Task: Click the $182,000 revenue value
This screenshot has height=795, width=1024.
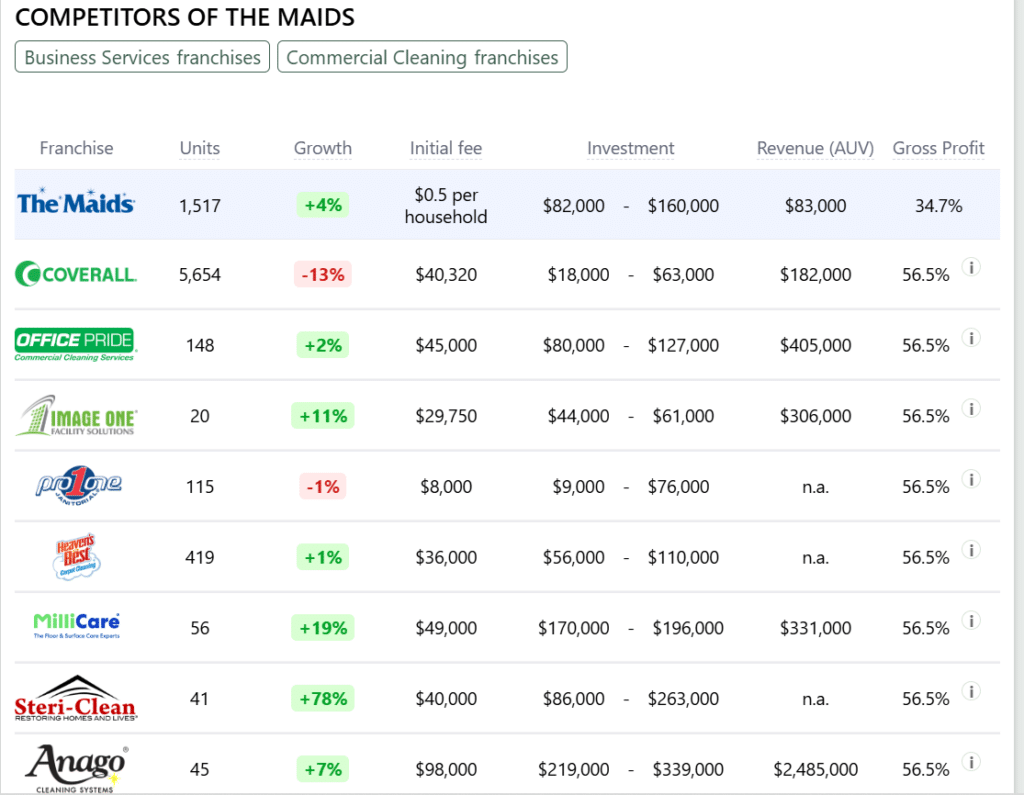Action: tap(816, 274)
